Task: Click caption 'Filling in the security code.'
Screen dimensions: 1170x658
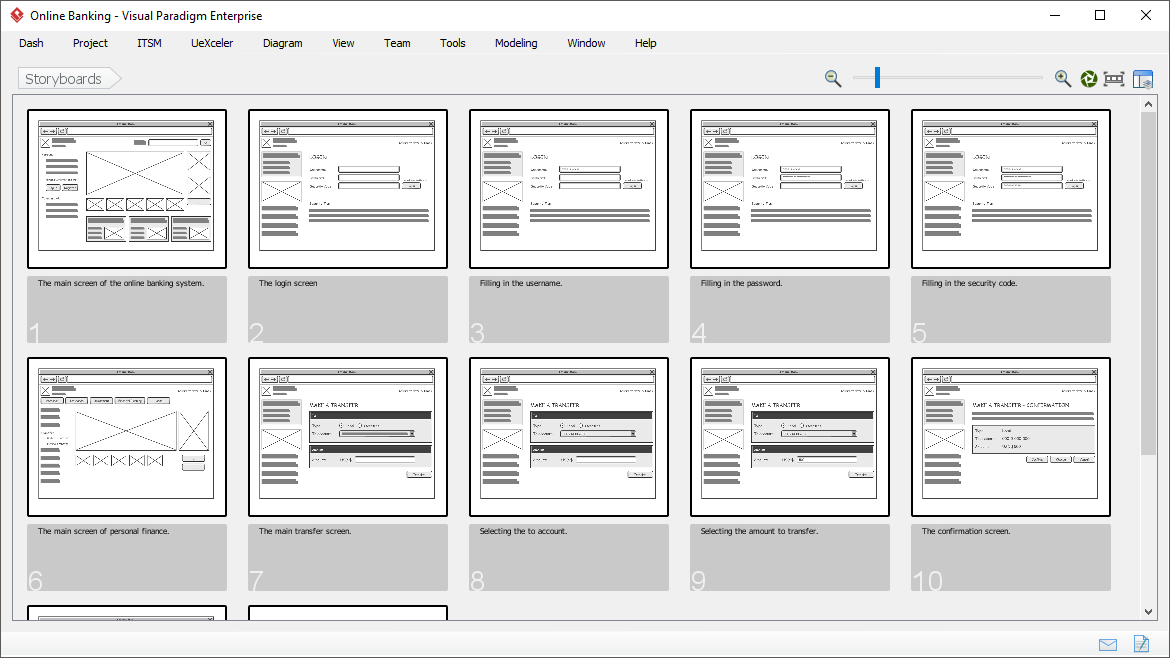Action: [x=969, y=283]
